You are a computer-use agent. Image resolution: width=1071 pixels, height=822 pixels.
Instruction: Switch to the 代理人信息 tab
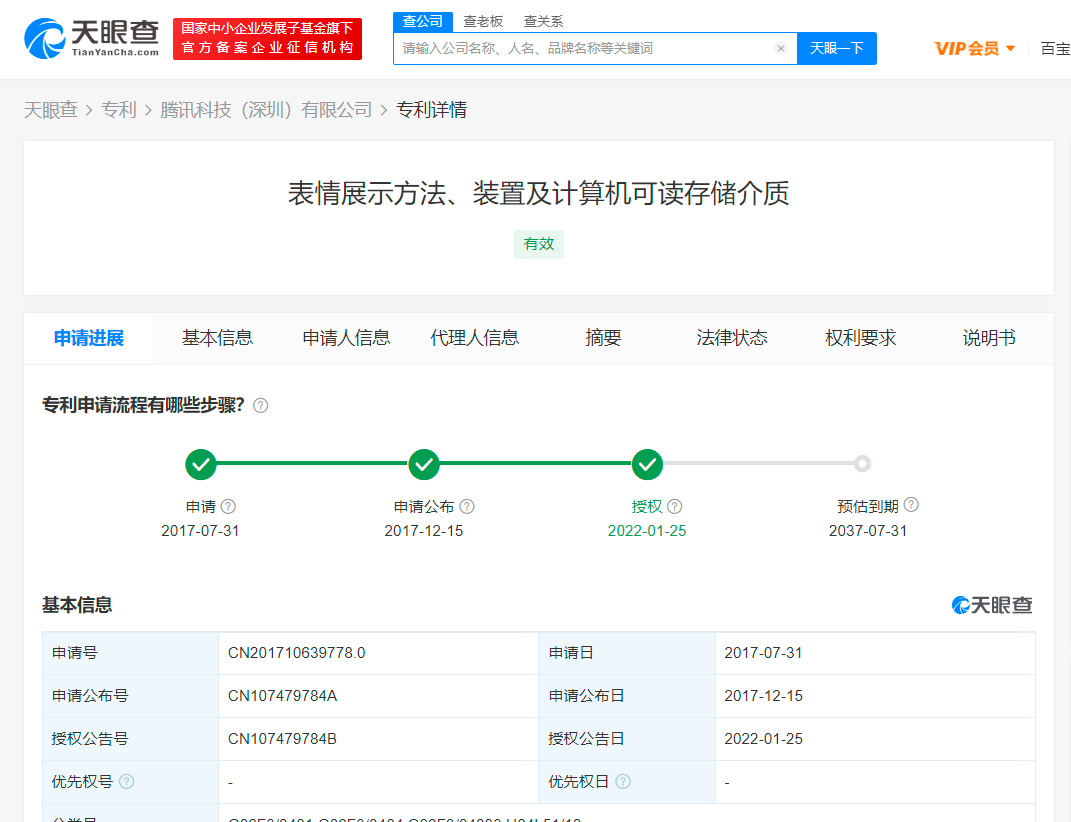click(475, 338)
